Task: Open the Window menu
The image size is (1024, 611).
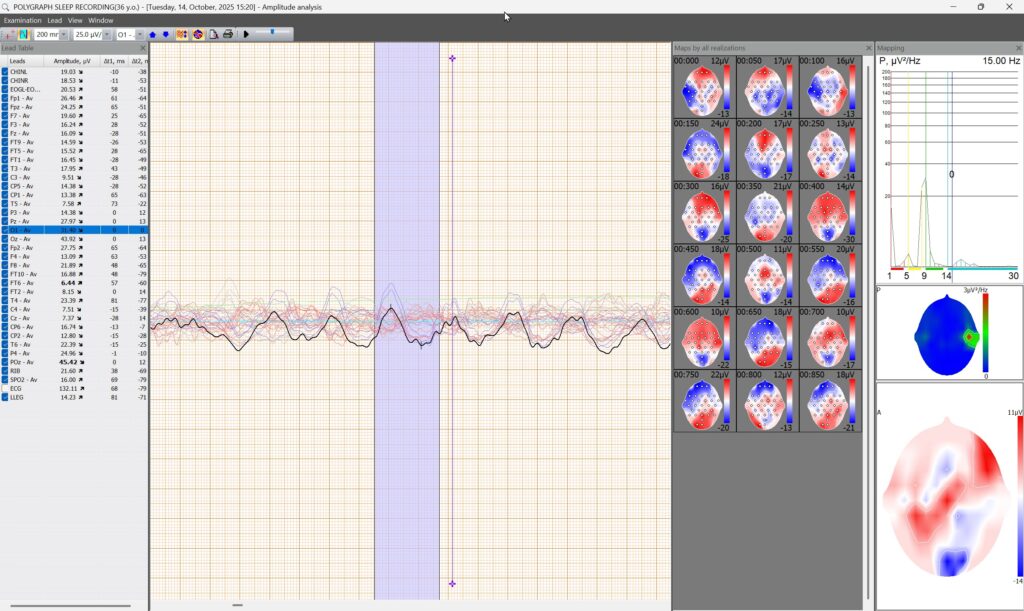Action: coord(100,20)
